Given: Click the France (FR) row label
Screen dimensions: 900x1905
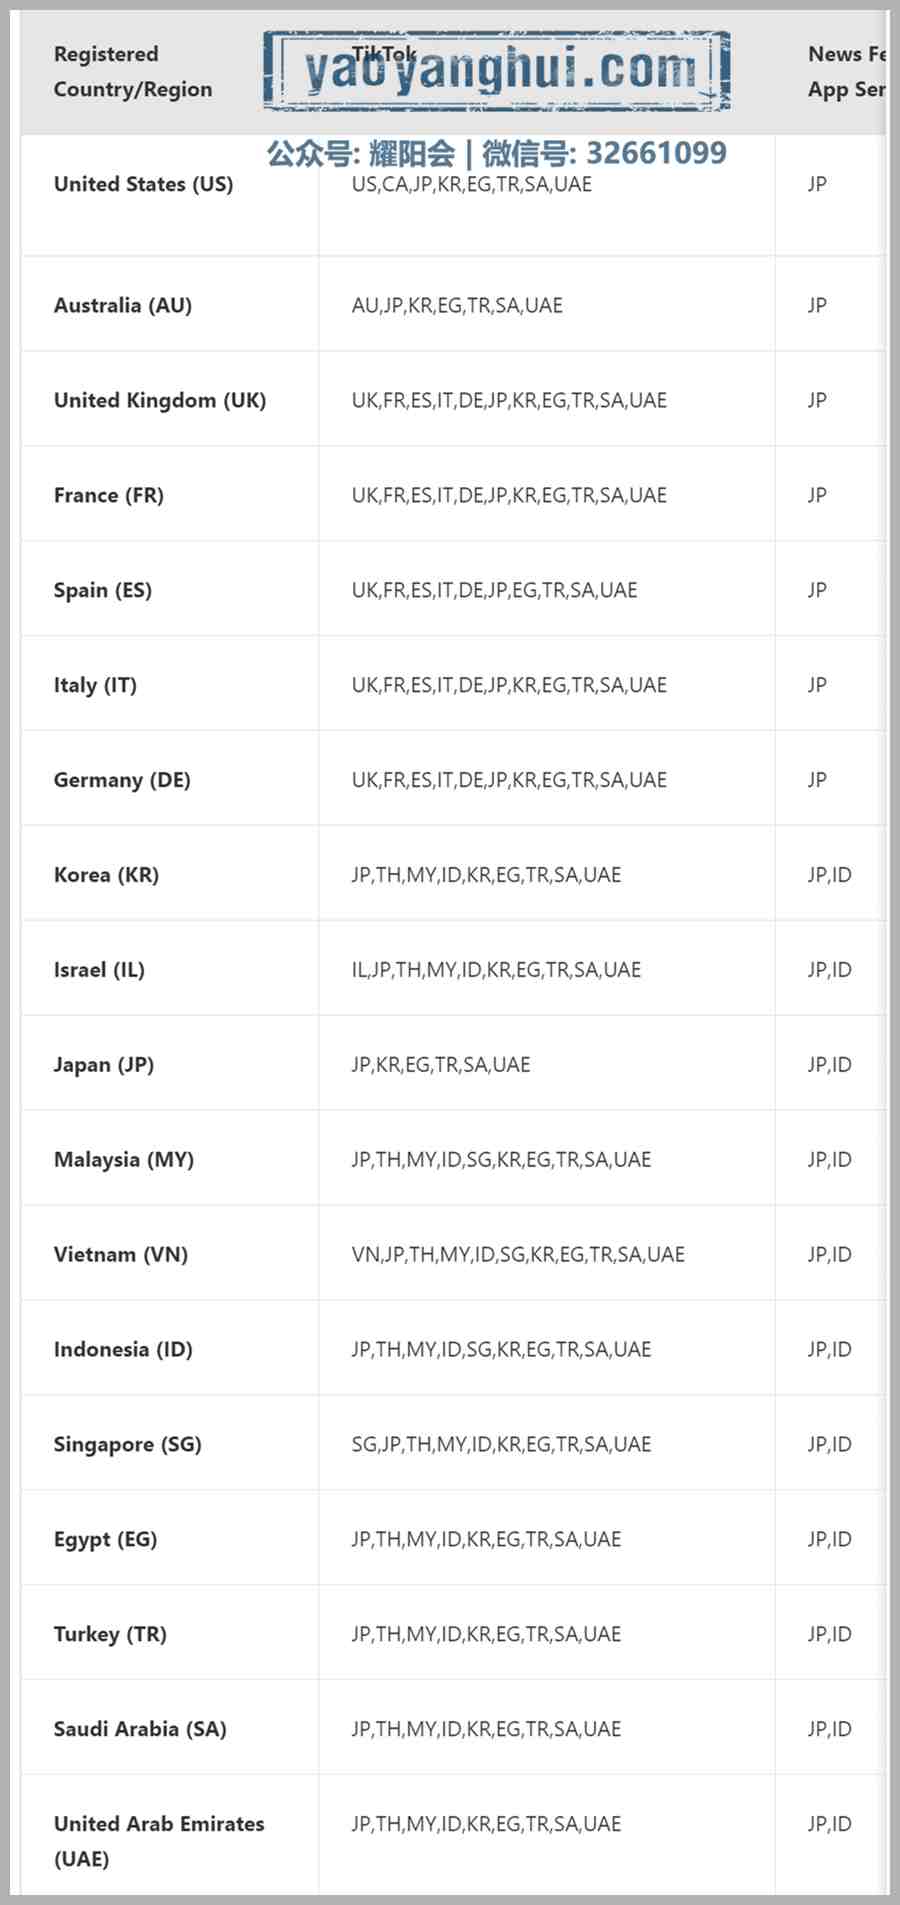Looking at the screenshot, I should tap(109, 495).
